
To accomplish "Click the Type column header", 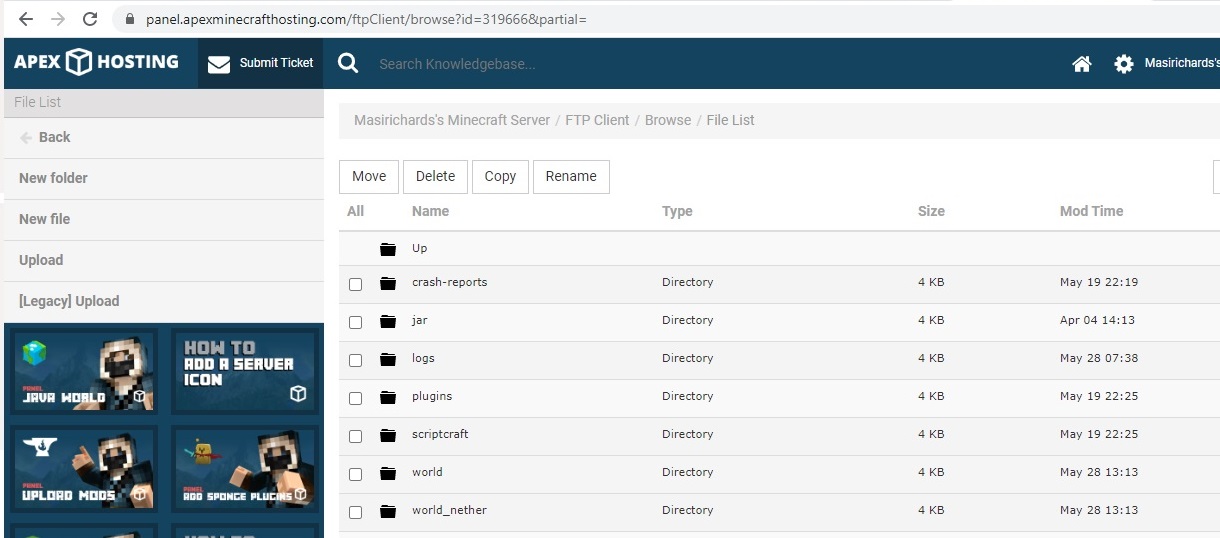I will pyautogui.click(x=677, y=211).
